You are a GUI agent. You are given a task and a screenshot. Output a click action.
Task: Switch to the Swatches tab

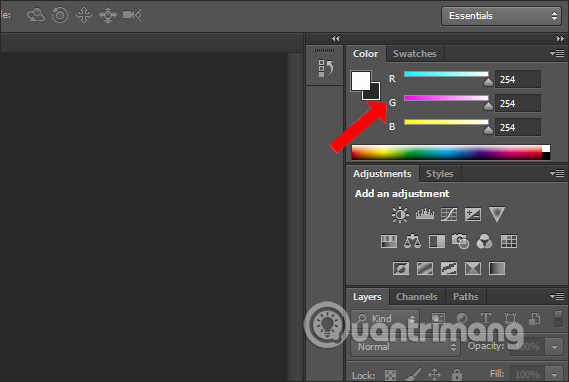[415, 54]
